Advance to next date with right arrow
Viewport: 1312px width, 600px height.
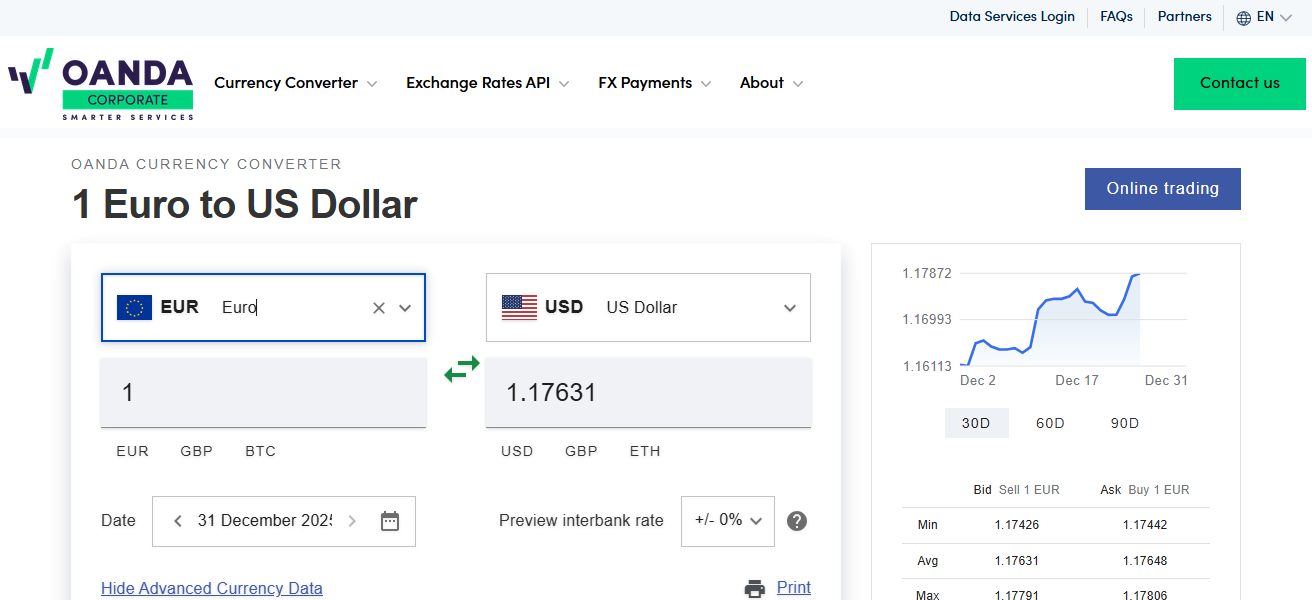352,521
